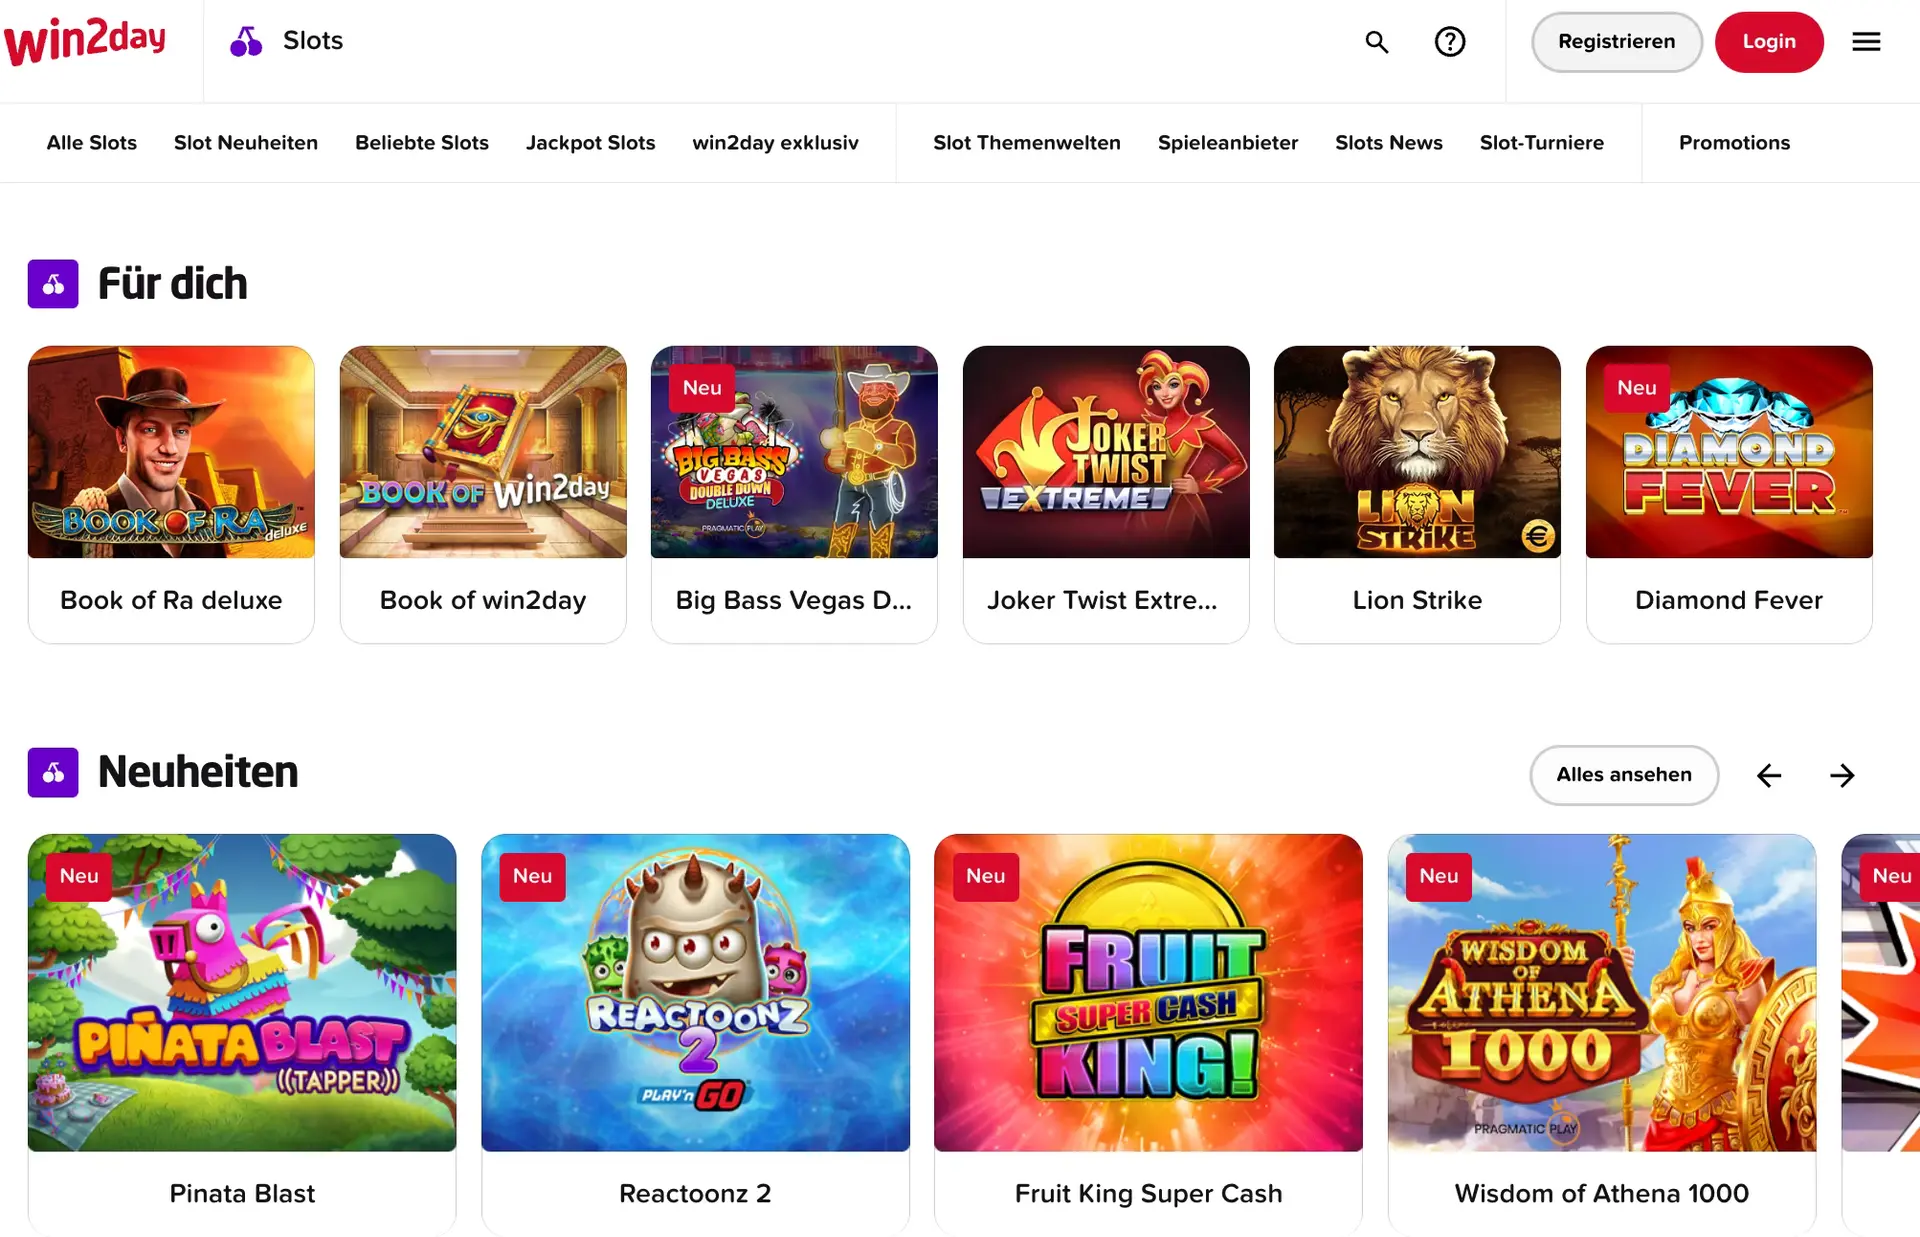
Task: Go to previous Neuheiten with left arrow
Action: tap(1769, 775)
